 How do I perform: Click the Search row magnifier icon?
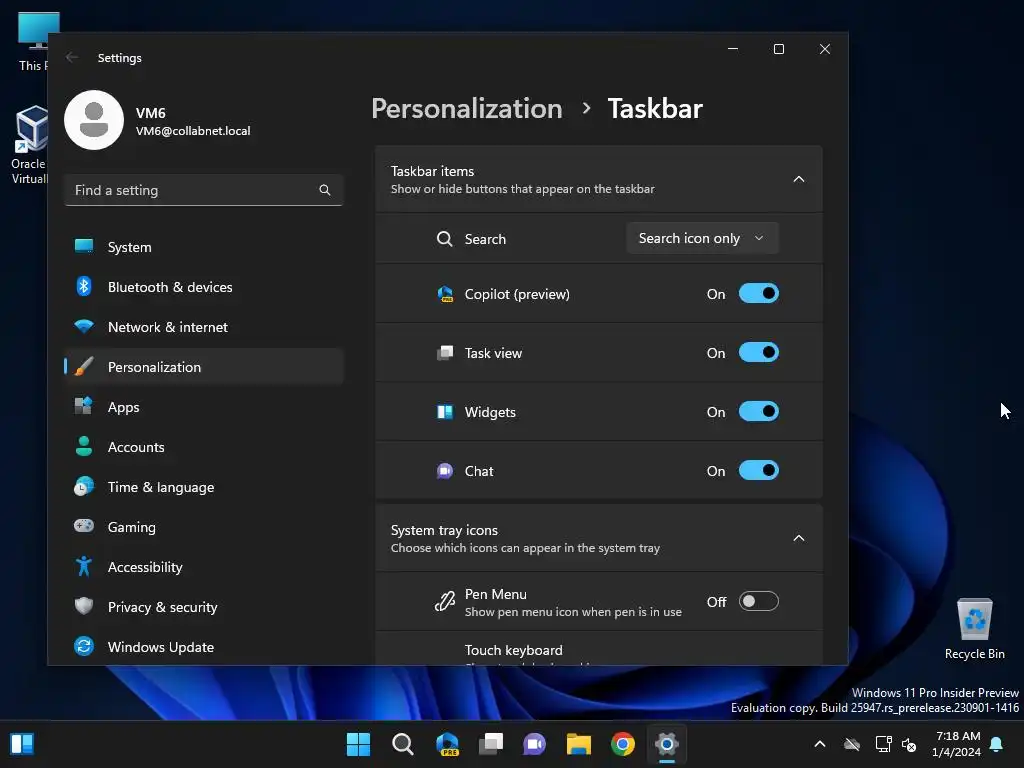[445, 239]
